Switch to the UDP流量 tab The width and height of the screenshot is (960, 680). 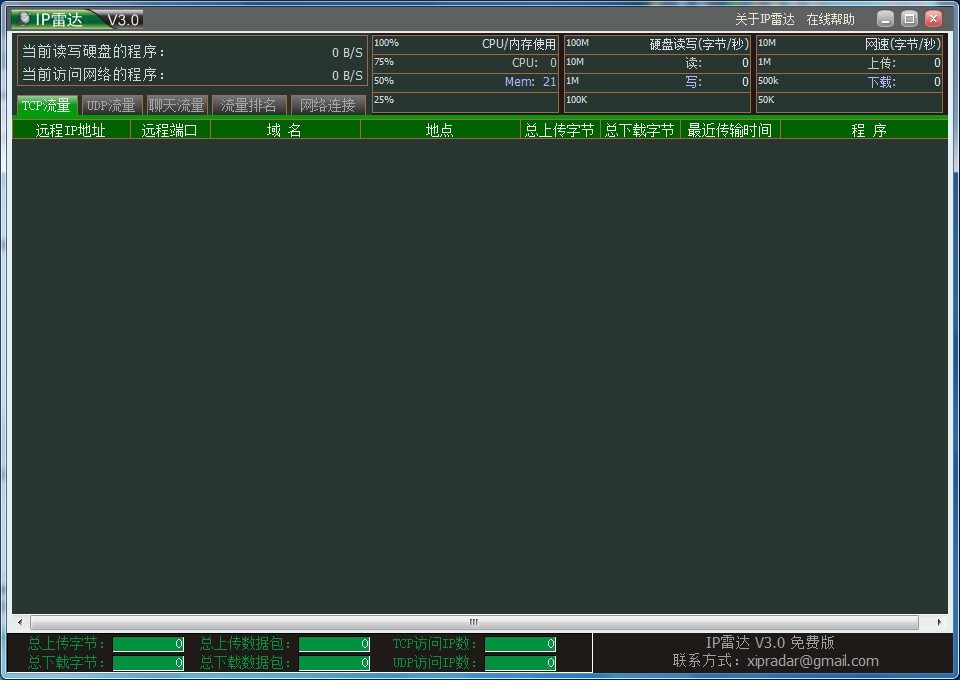[x=111, y=105]
